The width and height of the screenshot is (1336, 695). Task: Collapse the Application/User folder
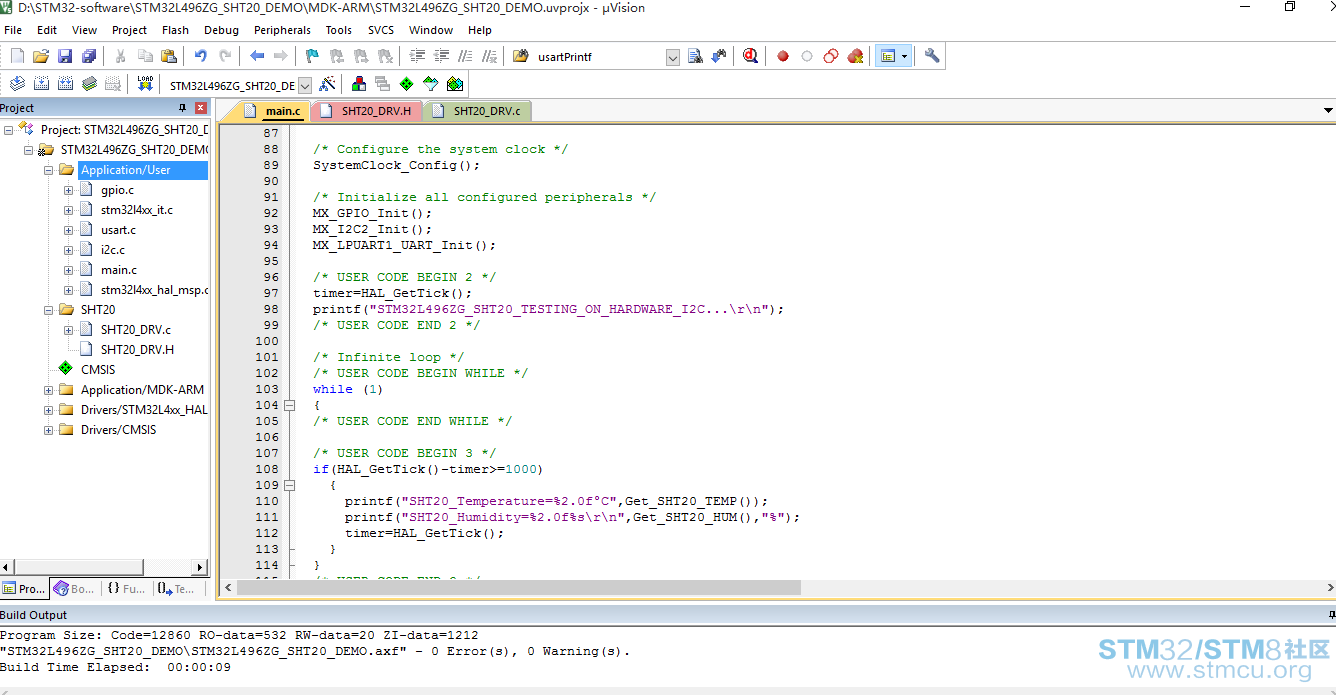click(48, 170)
